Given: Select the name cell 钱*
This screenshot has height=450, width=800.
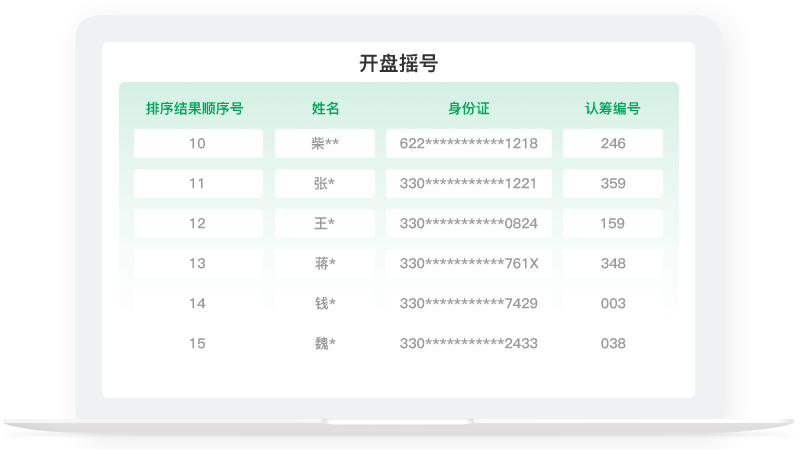Looking at the screenshot, I should point(325,303).
